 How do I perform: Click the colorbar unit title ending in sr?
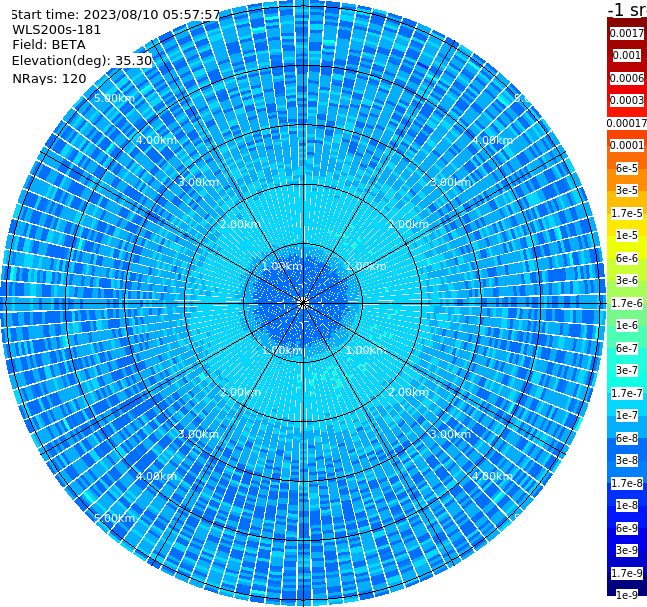coord(627,9)
